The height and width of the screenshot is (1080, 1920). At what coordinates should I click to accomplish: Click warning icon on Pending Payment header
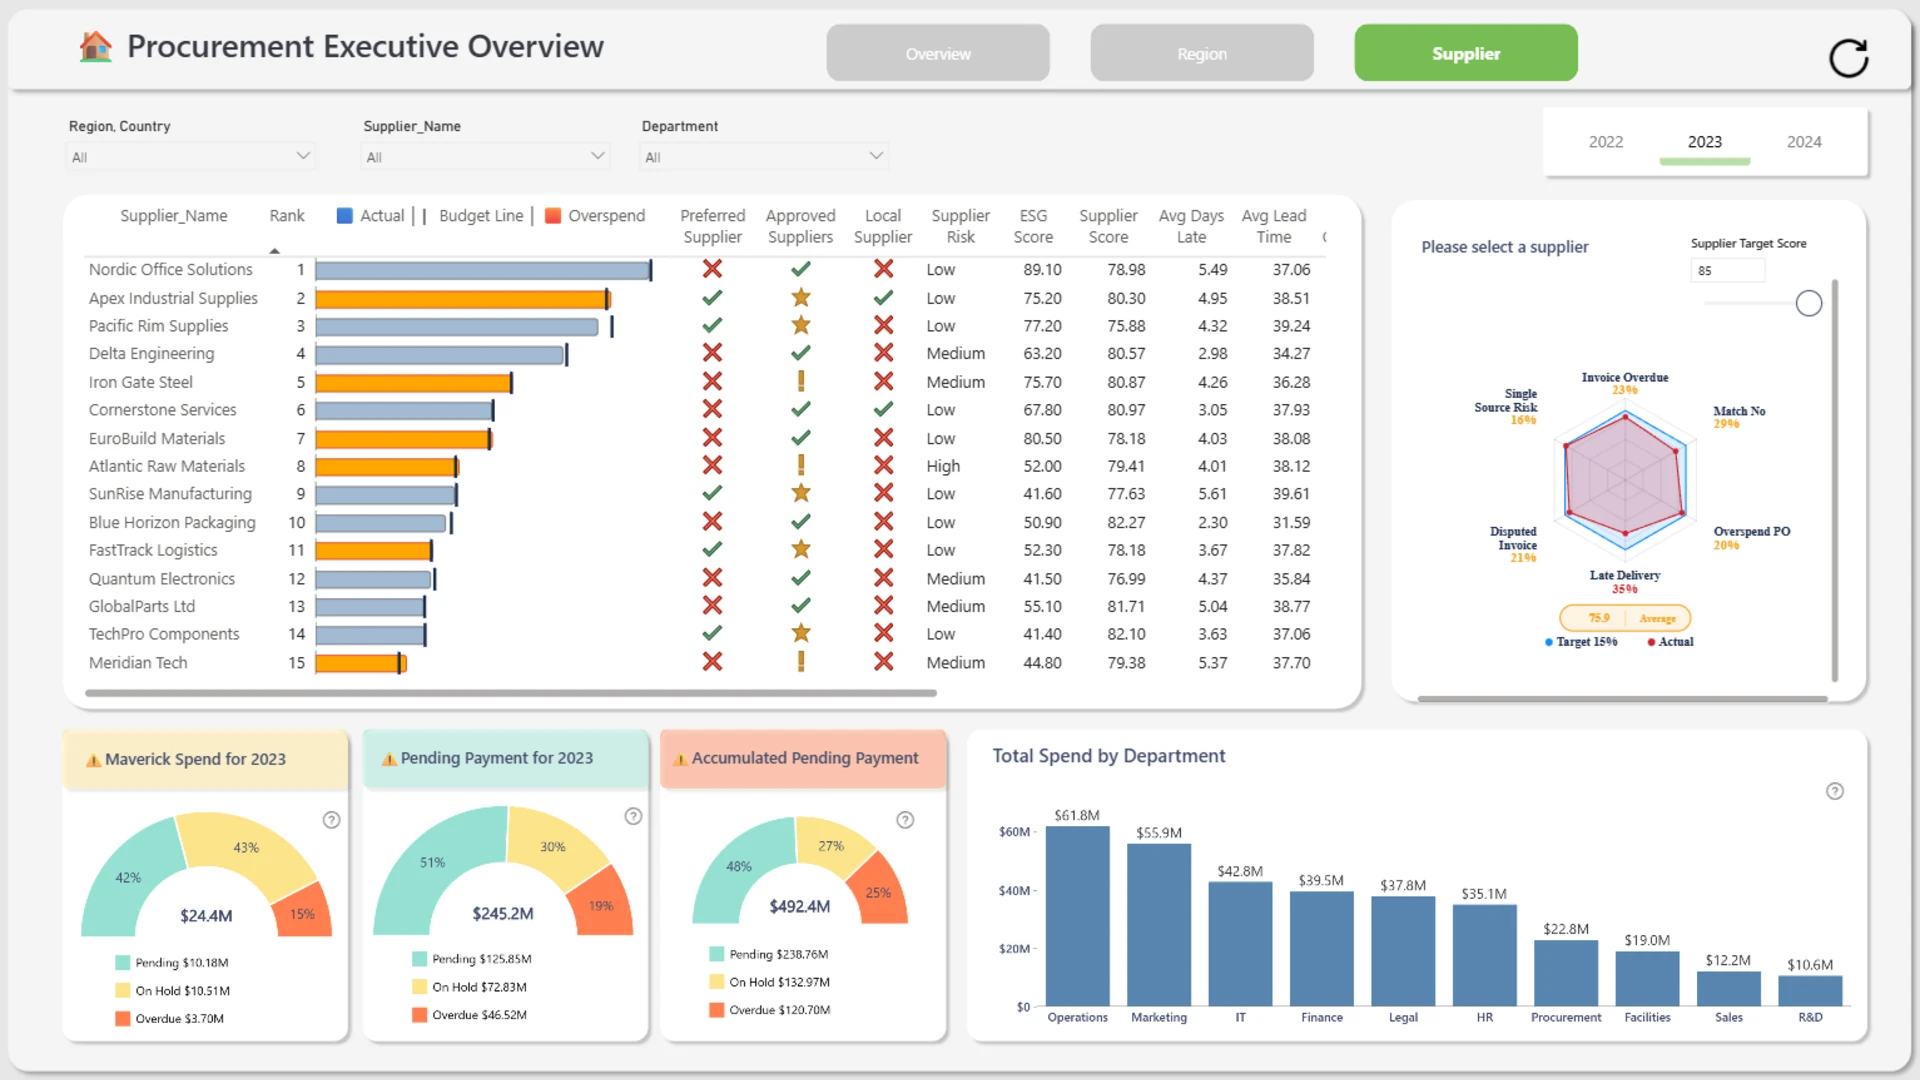(x=389, y=759)
